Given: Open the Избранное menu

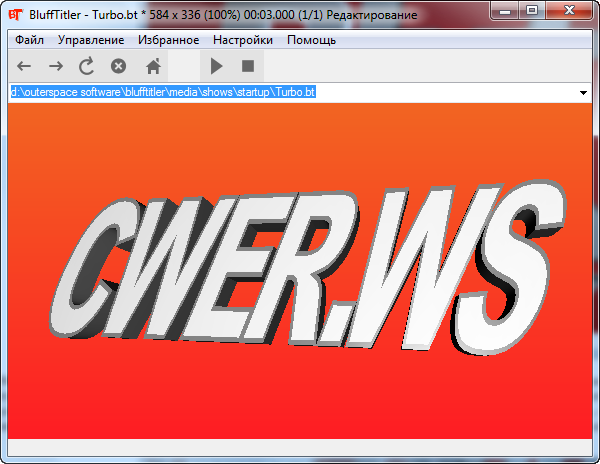Looking at the screenshot, I should point(169,40).
